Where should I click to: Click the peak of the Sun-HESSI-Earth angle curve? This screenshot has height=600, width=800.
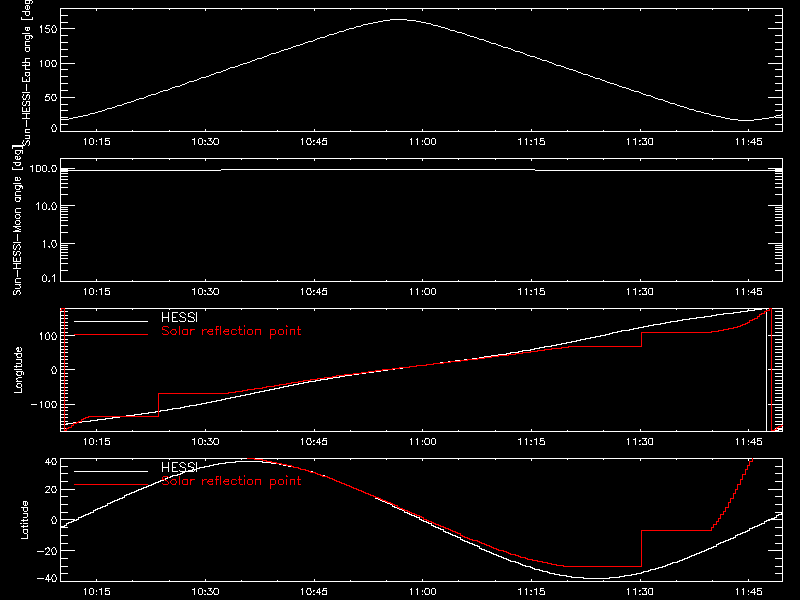click(399, 20)
